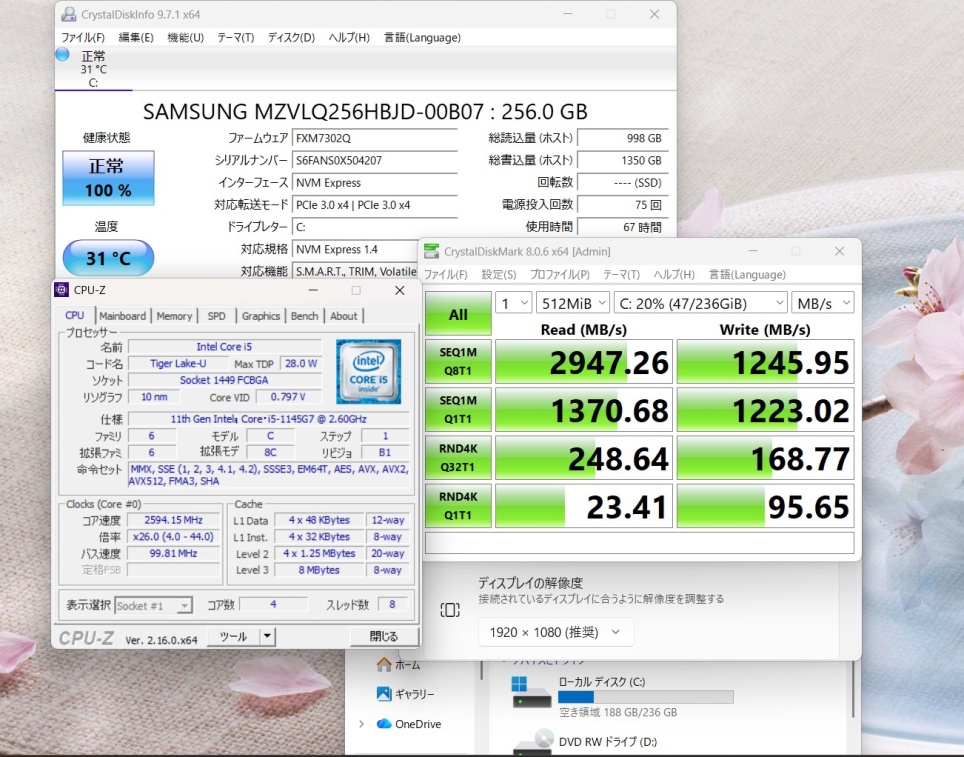Viewport: 964px width, 757px height.
Task: Click the empty status field under benchmark results
Action: 639,542
